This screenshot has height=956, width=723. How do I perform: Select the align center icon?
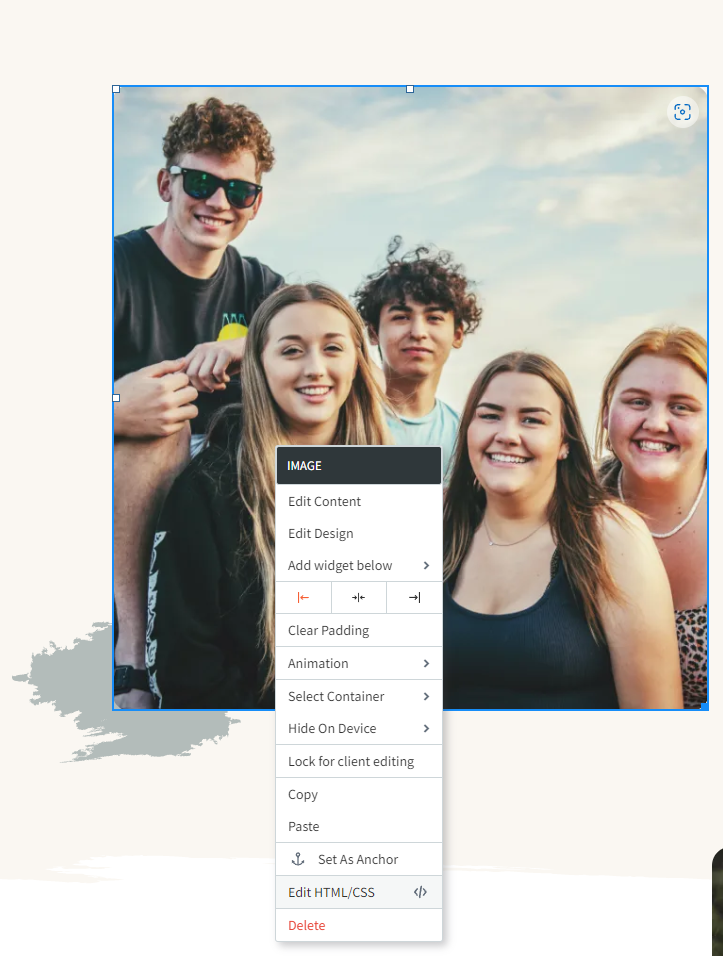tap(358, 598)
